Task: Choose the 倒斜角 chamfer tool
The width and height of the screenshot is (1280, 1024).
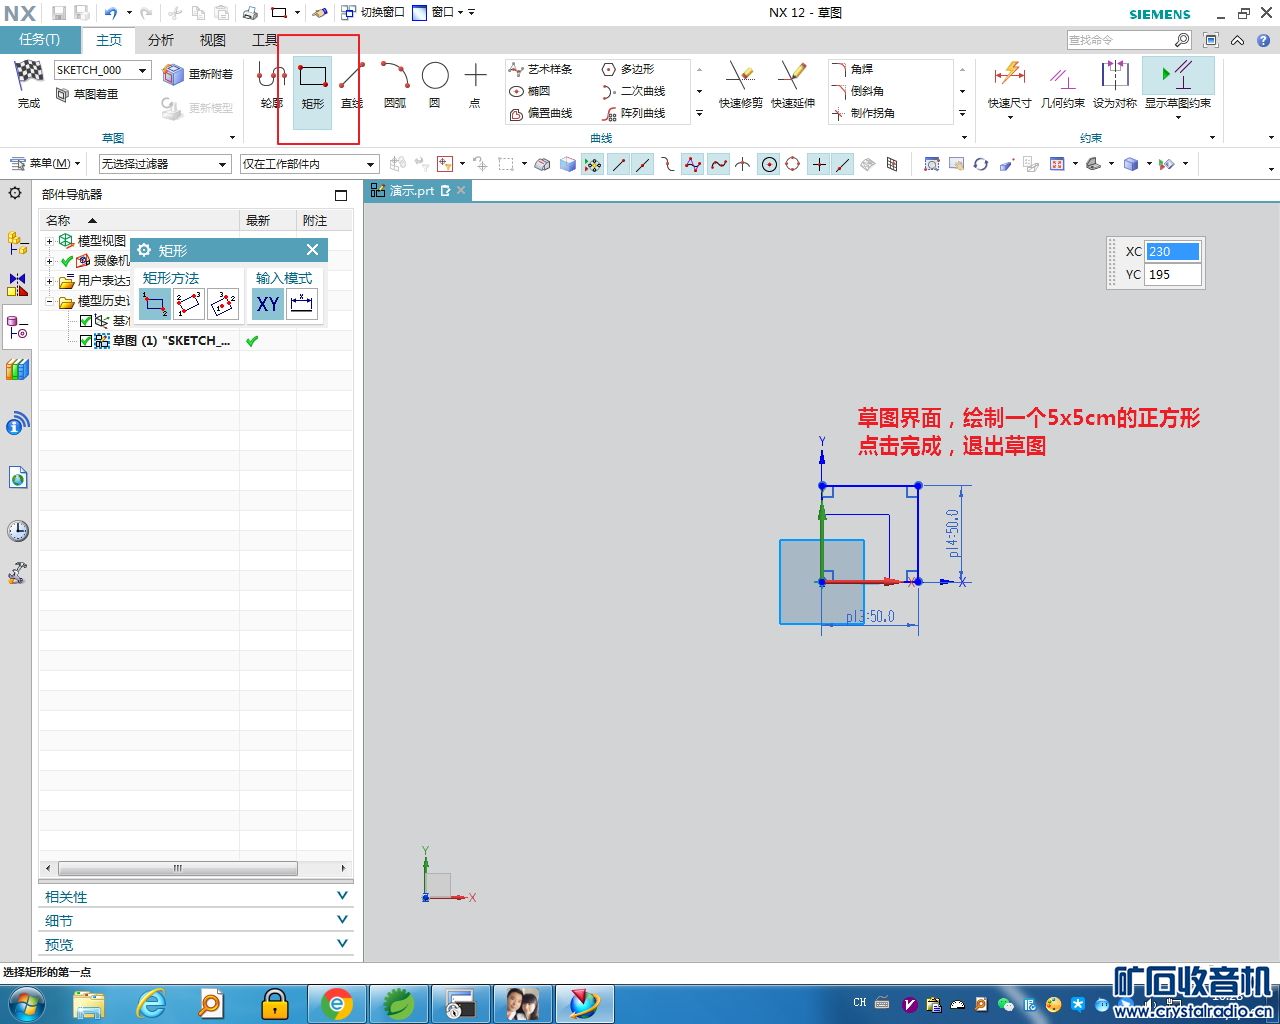Action: [858, 91]
